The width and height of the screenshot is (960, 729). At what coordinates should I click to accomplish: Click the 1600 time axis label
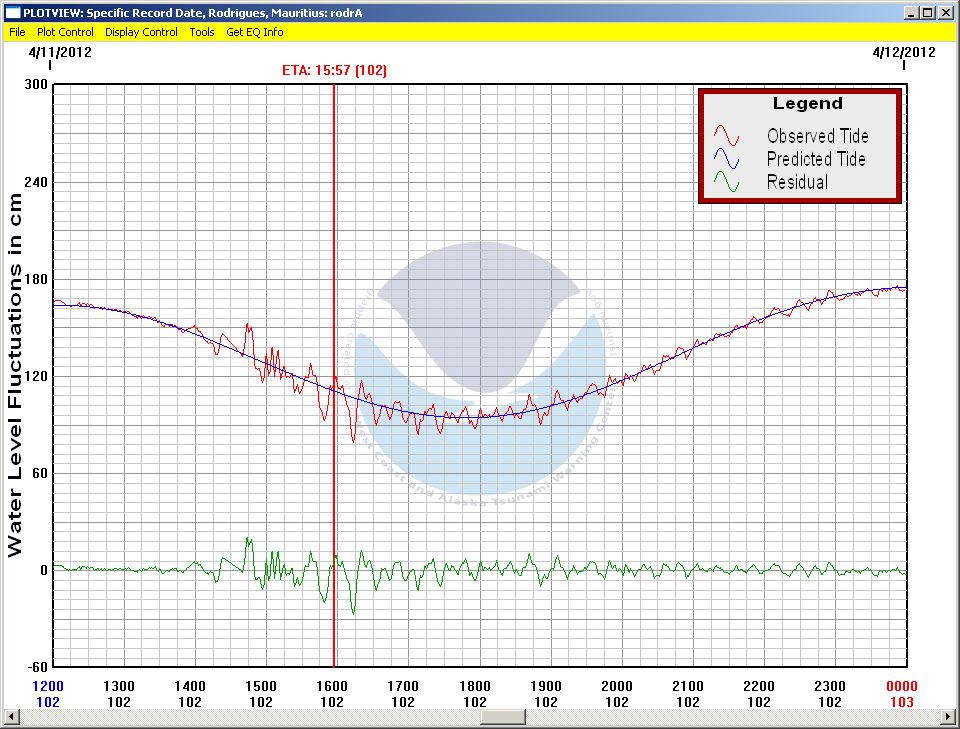point(332,686)
